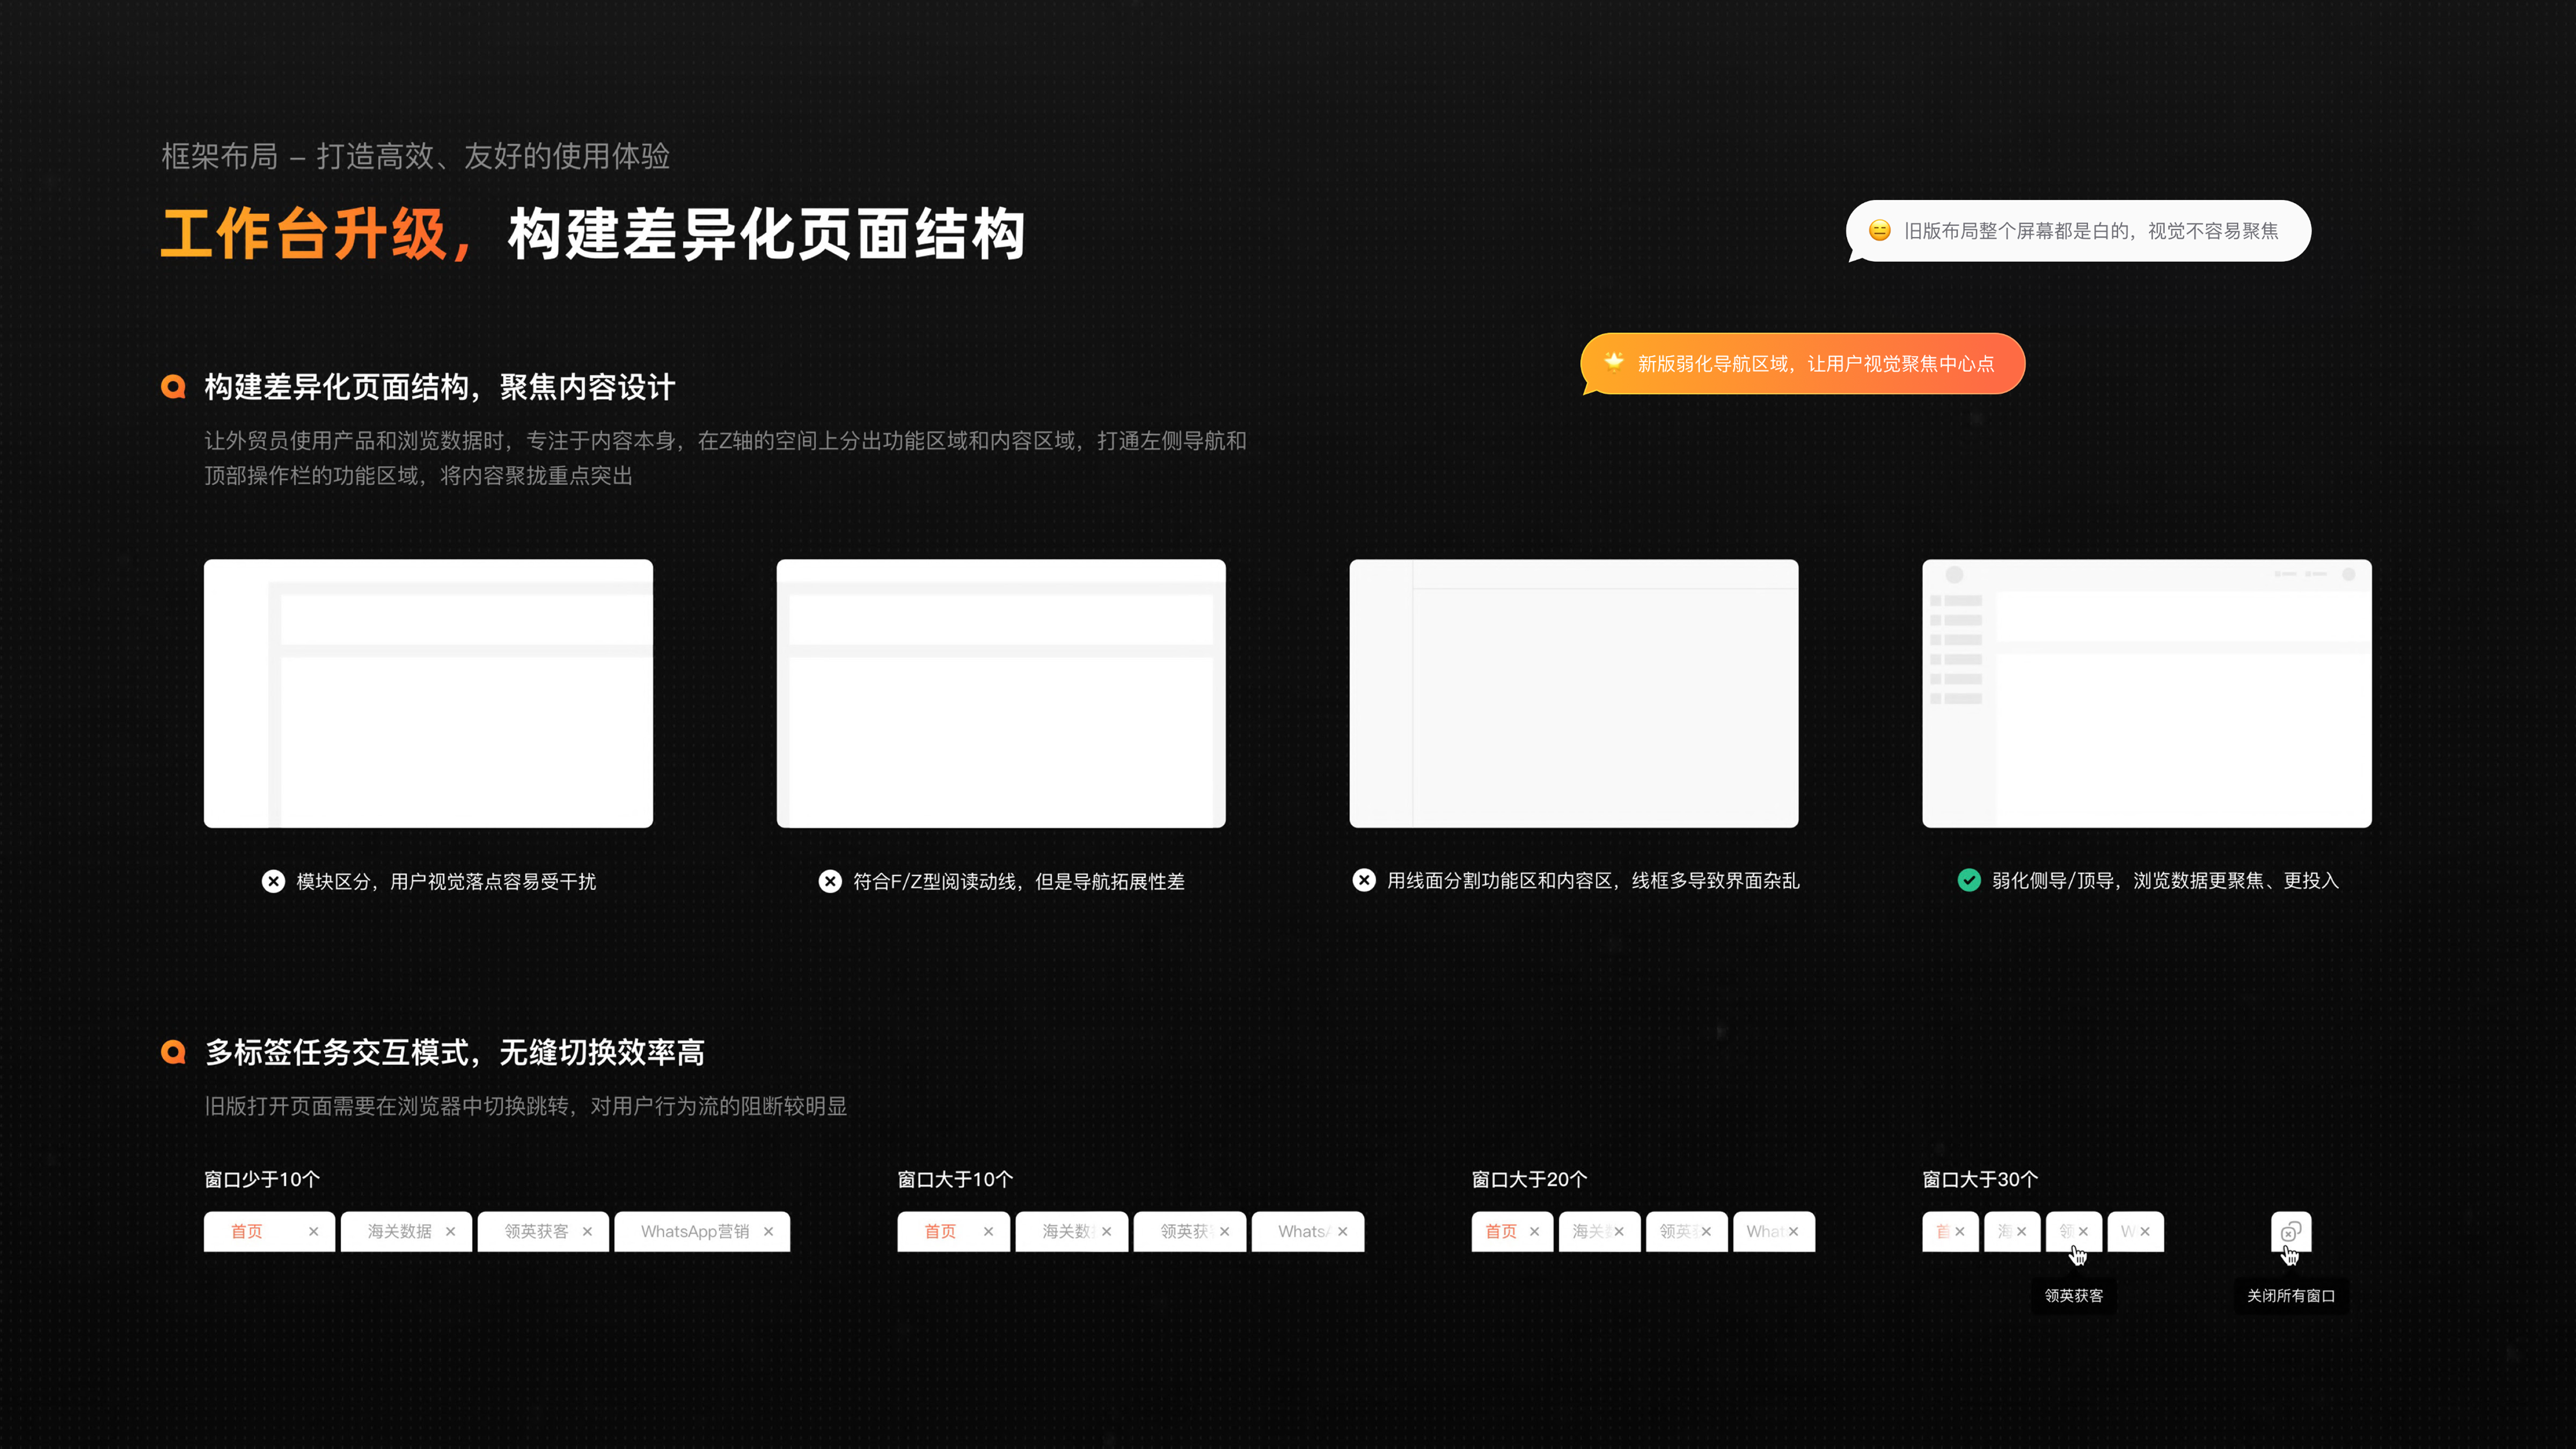
Task: Close the 海关 tab under 窗口大于20个
Action: point(1620,1231)
